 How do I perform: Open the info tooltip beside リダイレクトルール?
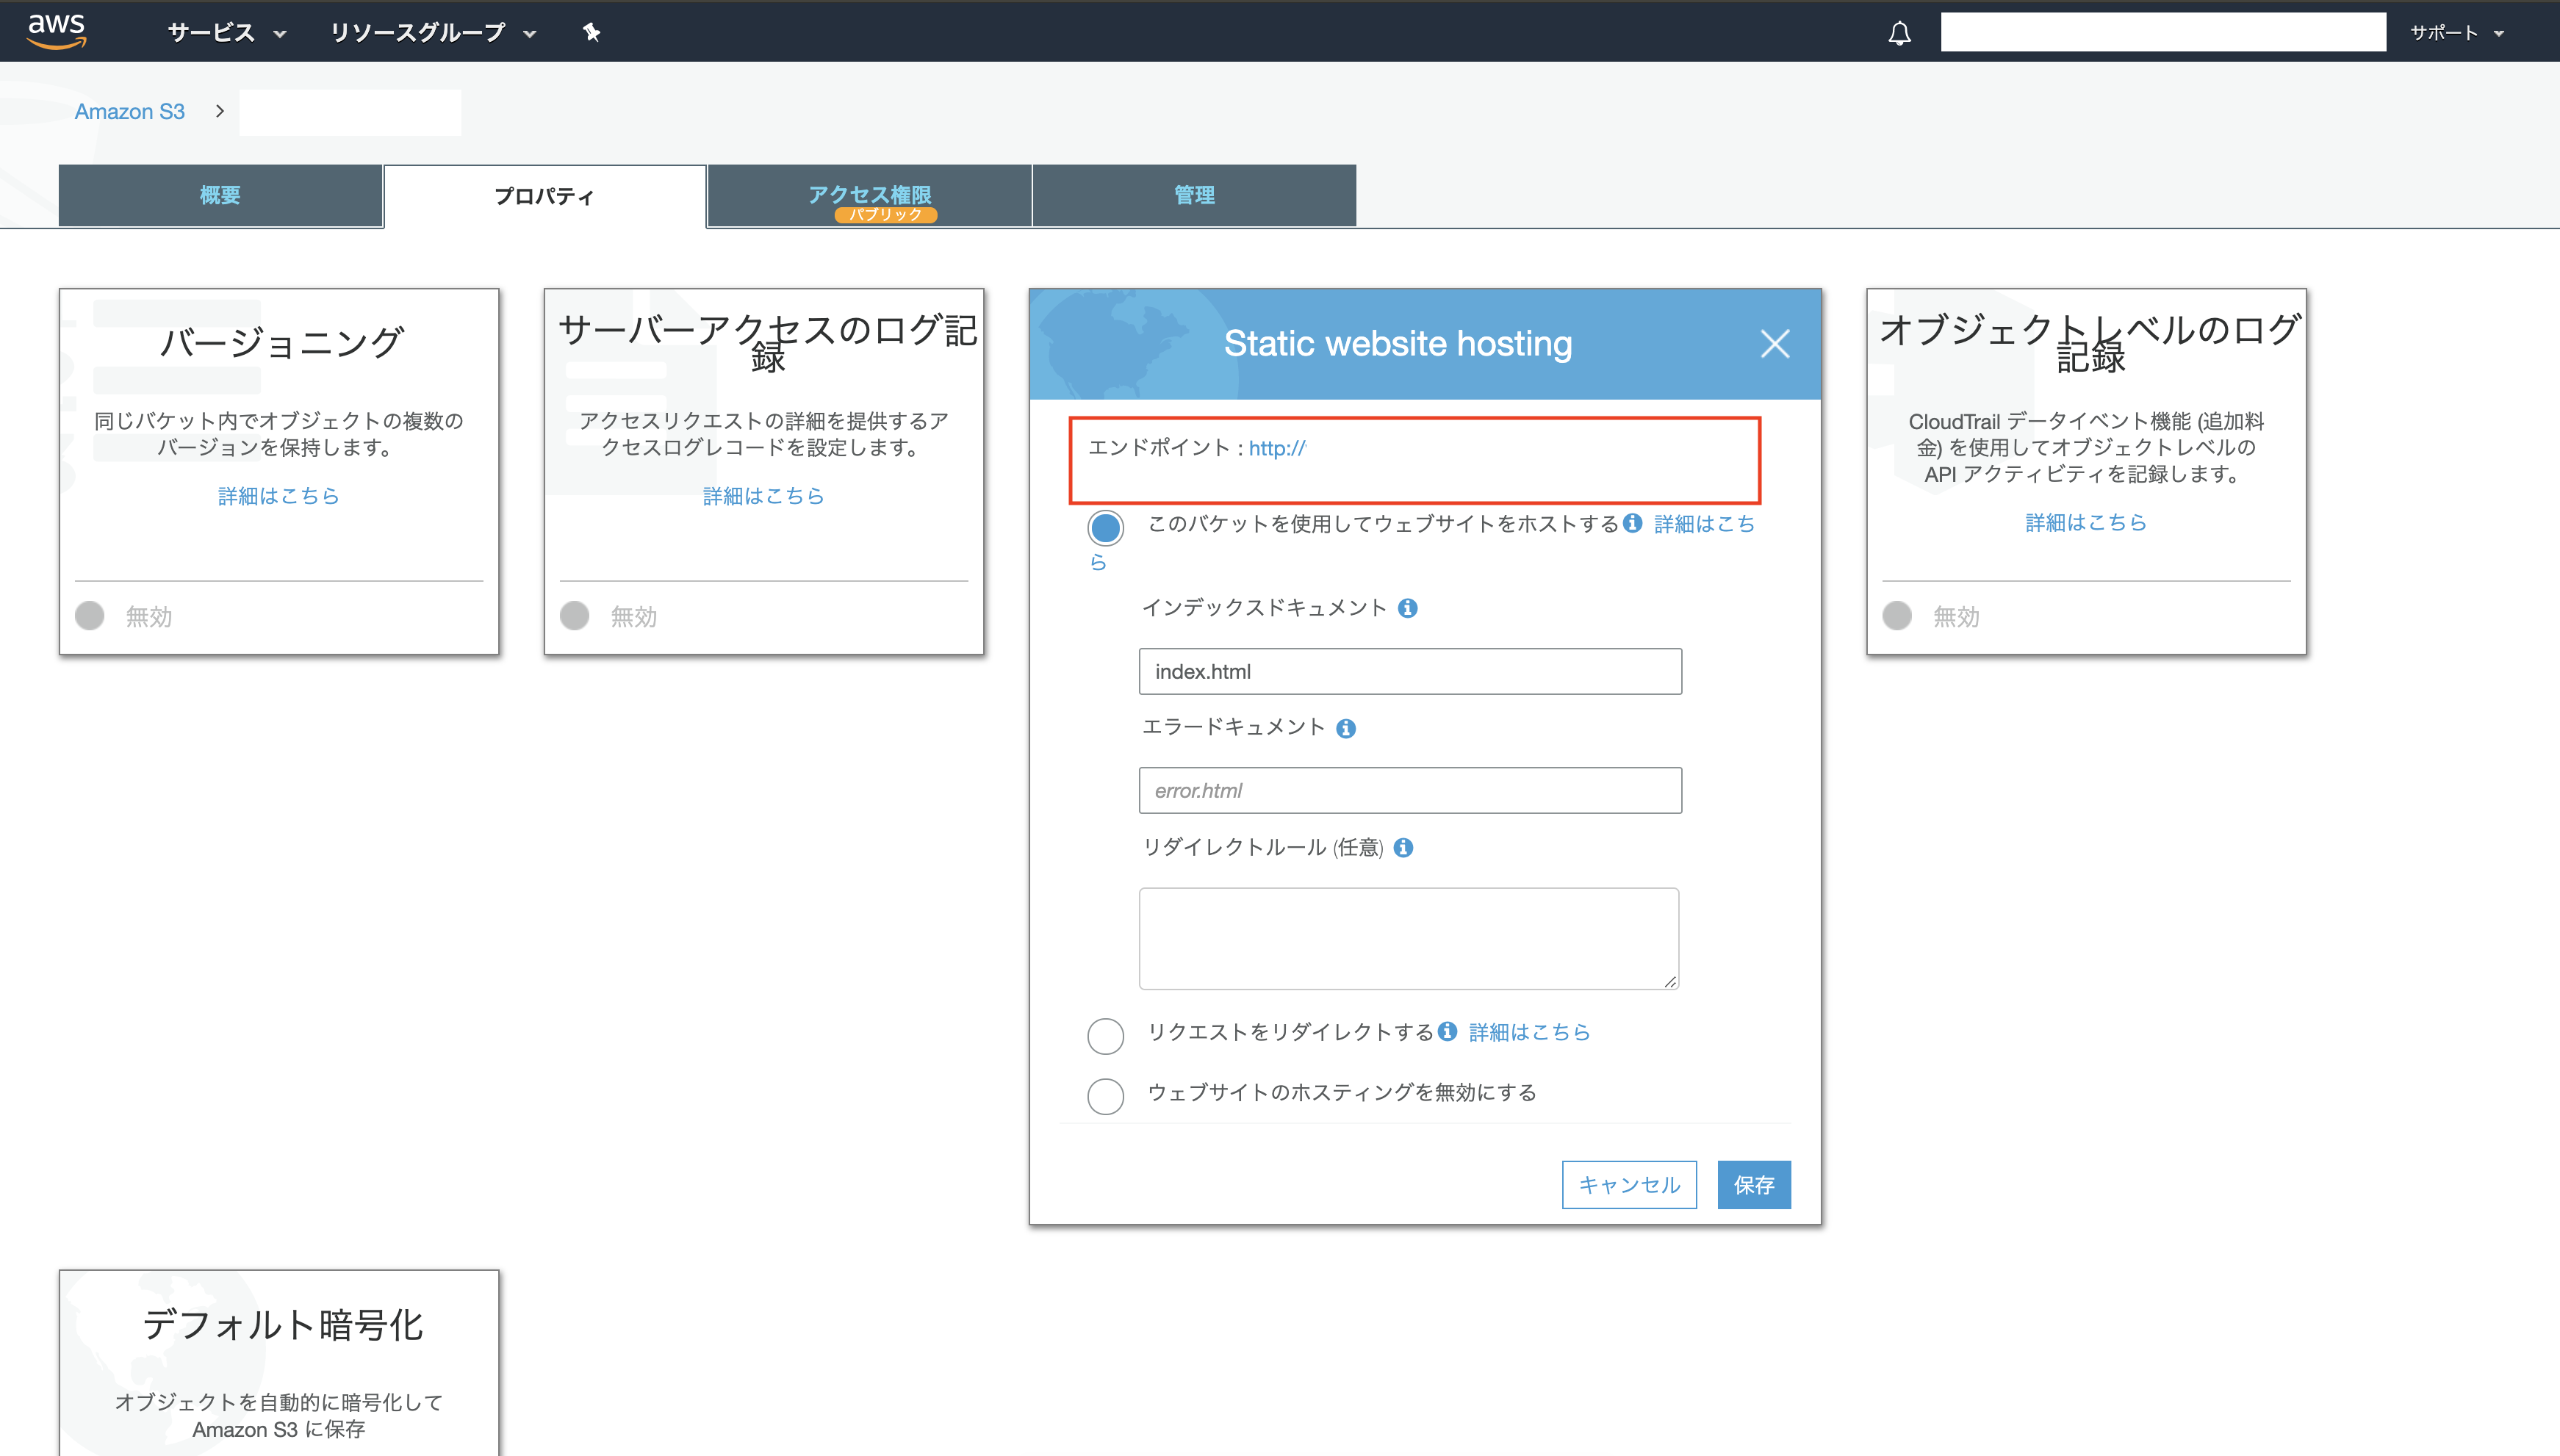click(x=1404, y=847)
